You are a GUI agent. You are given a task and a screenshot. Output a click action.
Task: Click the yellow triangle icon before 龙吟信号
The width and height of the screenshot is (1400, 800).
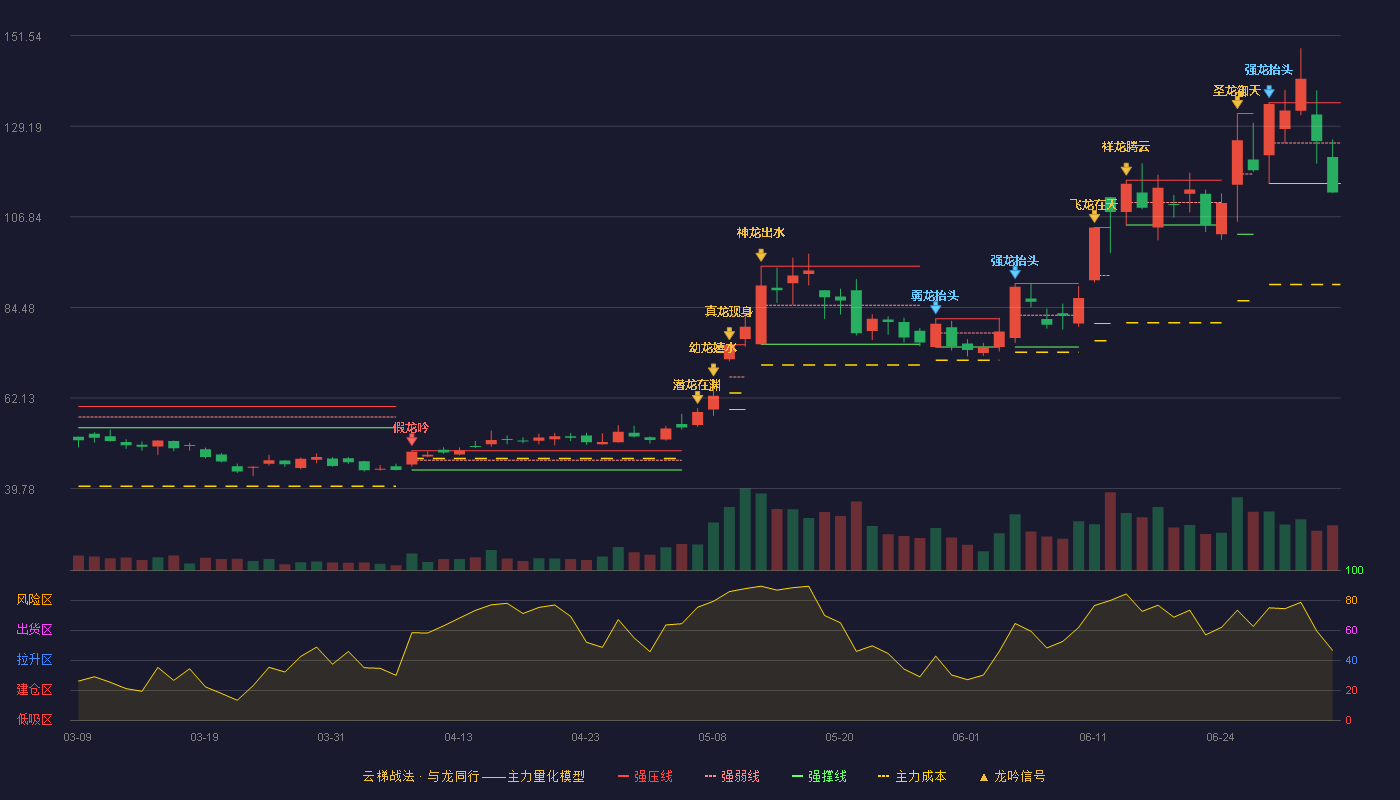point(983,776)
